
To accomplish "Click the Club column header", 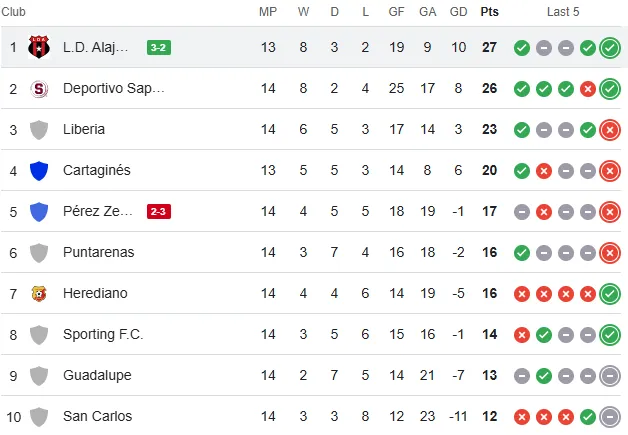I will tap(14, 12).
